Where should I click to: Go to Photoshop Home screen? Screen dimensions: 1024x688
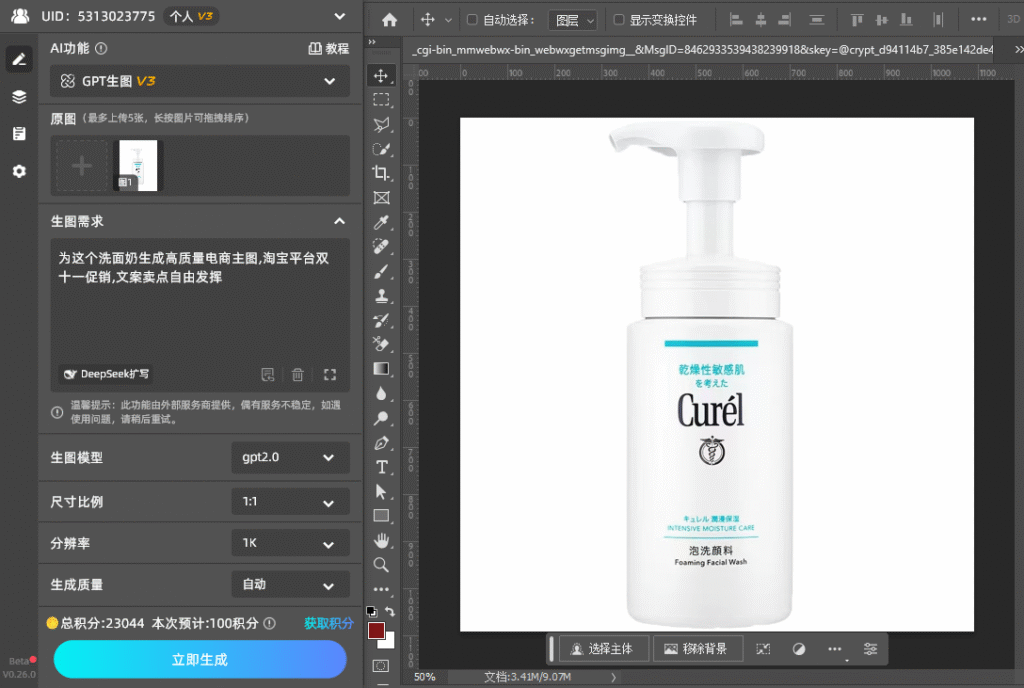coord(389,20)
